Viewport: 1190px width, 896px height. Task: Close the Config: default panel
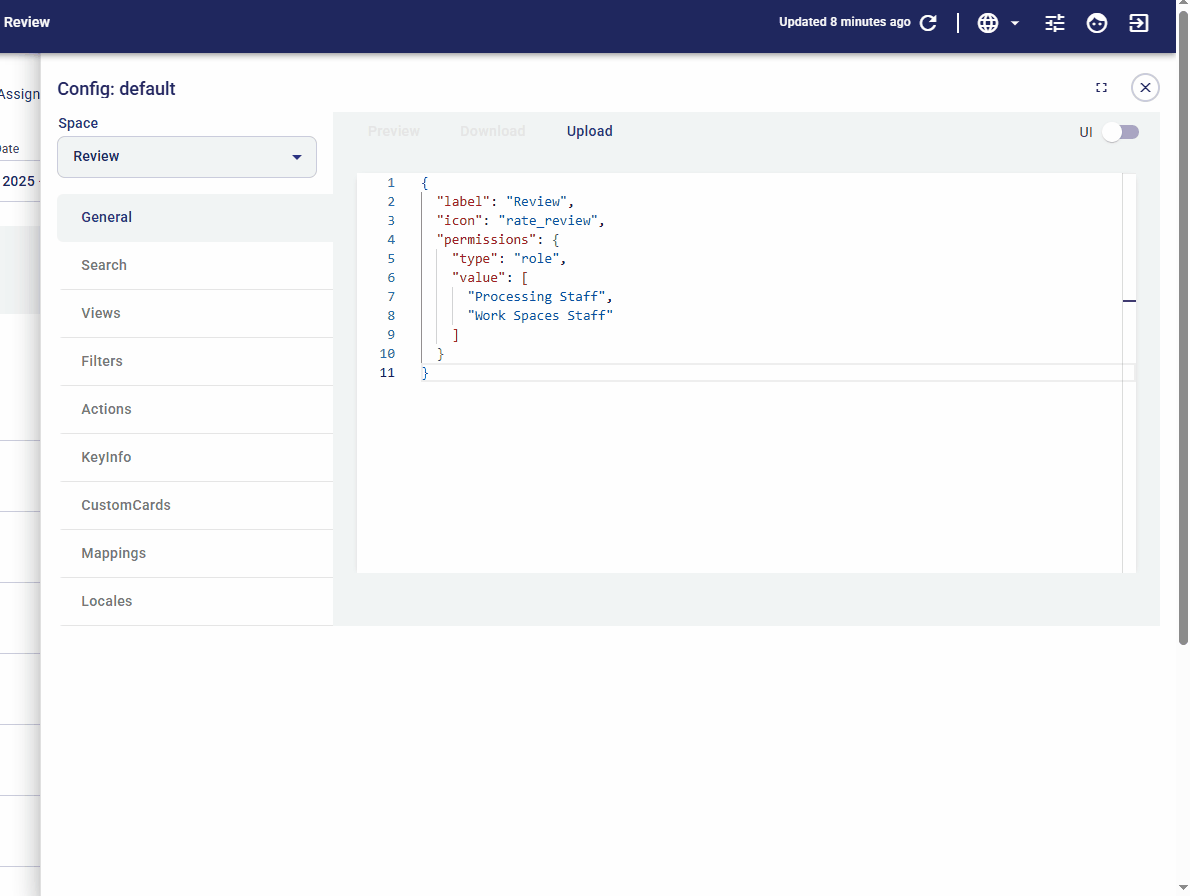(x=1145, y=88)
